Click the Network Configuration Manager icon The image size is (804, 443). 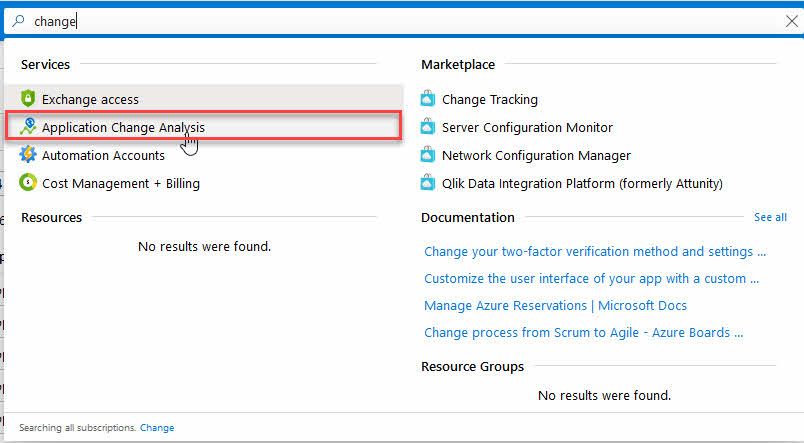click(x=428, y=155)
